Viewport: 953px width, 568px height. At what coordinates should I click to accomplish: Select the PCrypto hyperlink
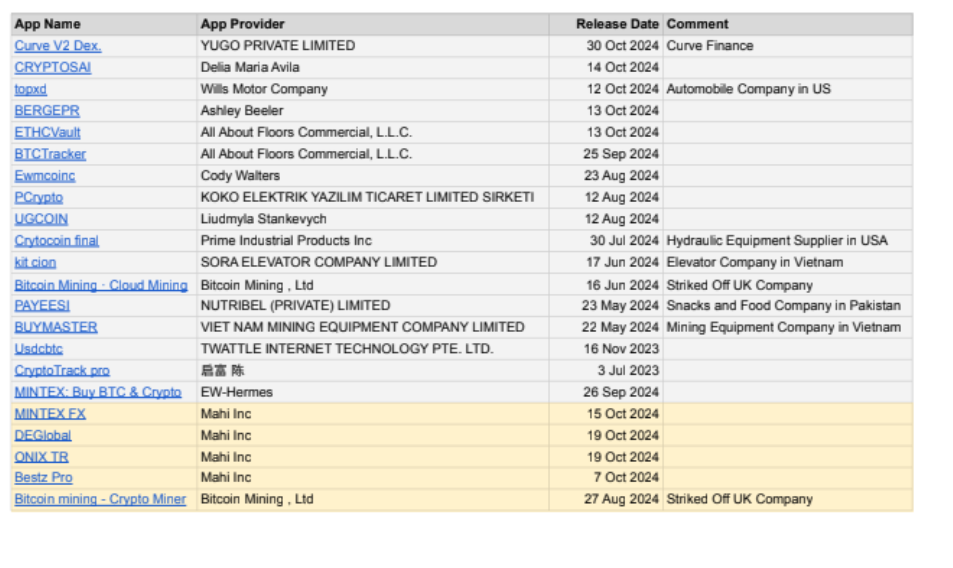38,198
